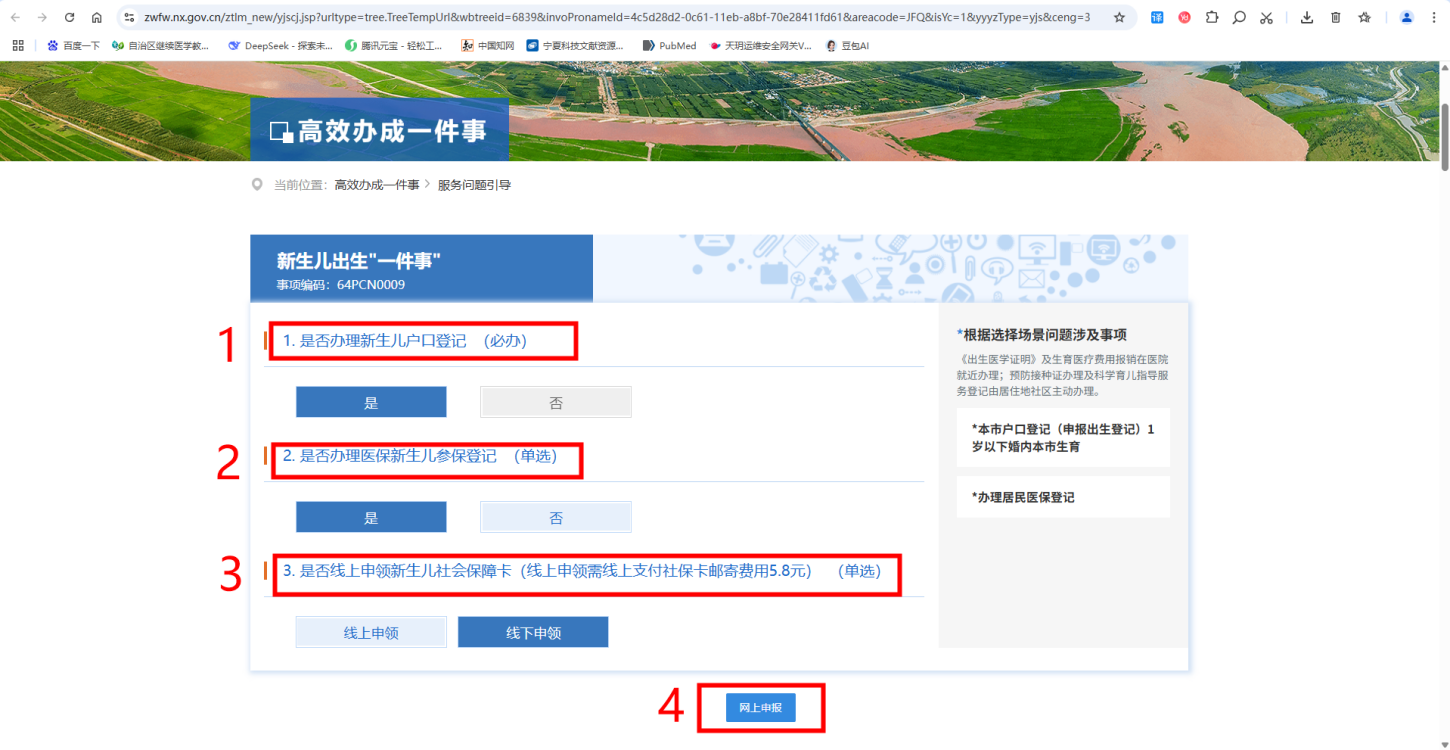Click 高效办成一件事 breadcrumb link
This screenshot has height=750, width=1450.
pyautogui.click(x=376, y=185)
